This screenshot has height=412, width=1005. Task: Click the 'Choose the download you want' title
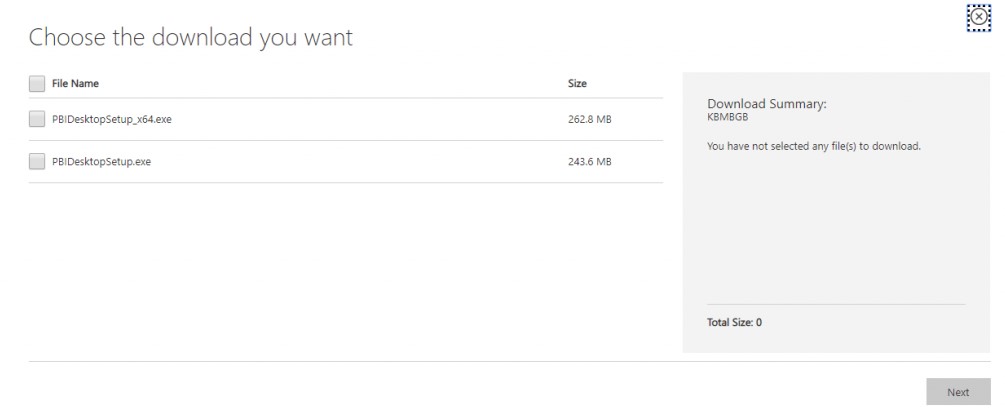click(191, 39)
